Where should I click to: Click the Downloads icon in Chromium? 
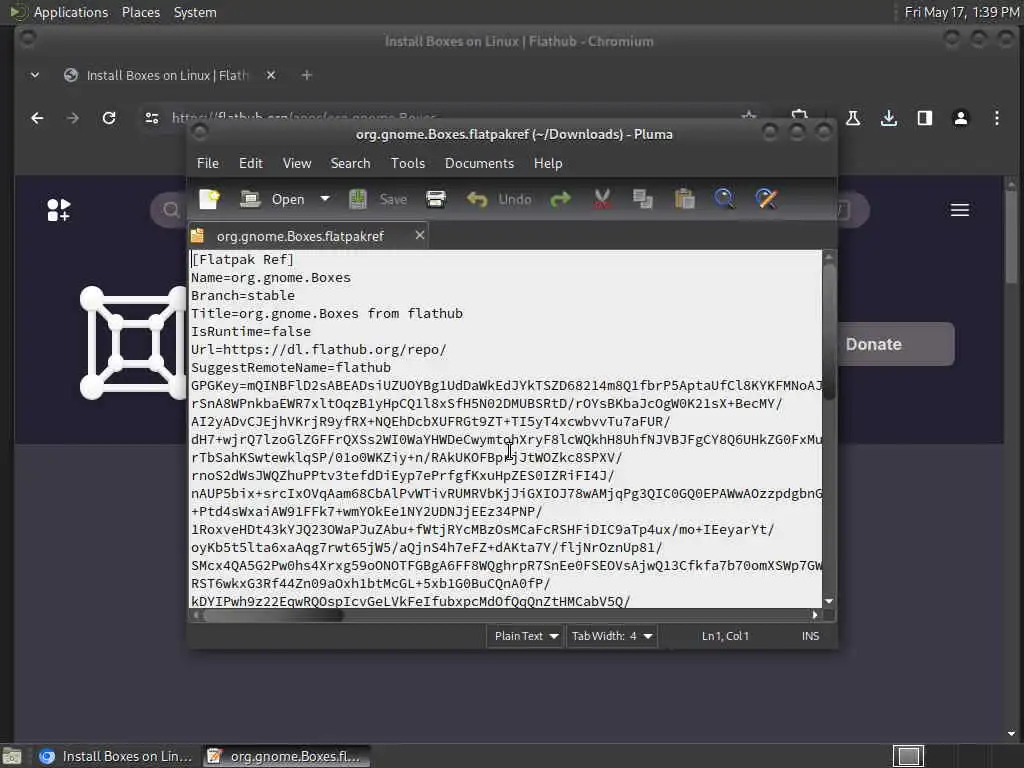tap(889, 118)
